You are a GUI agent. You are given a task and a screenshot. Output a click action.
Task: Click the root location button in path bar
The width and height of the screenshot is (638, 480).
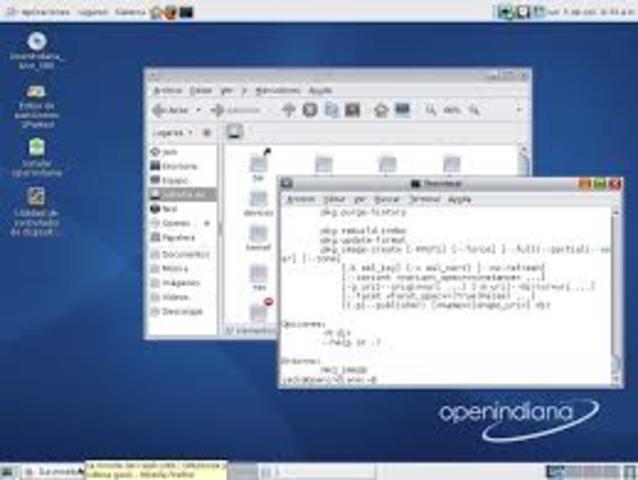[x=235, y=132]
